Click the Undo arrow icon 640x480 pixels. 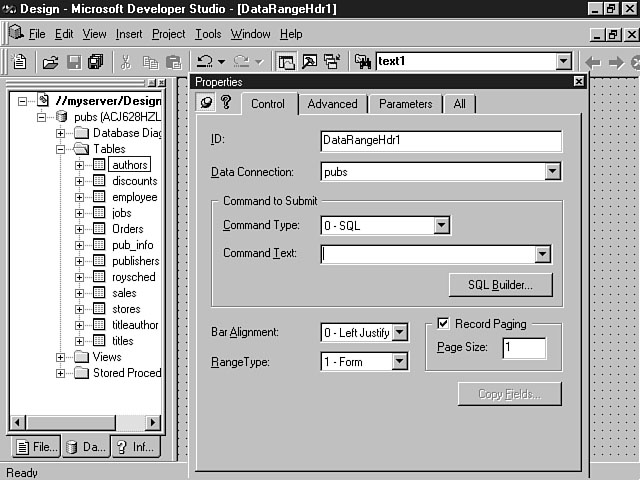(x=204, y=62)
